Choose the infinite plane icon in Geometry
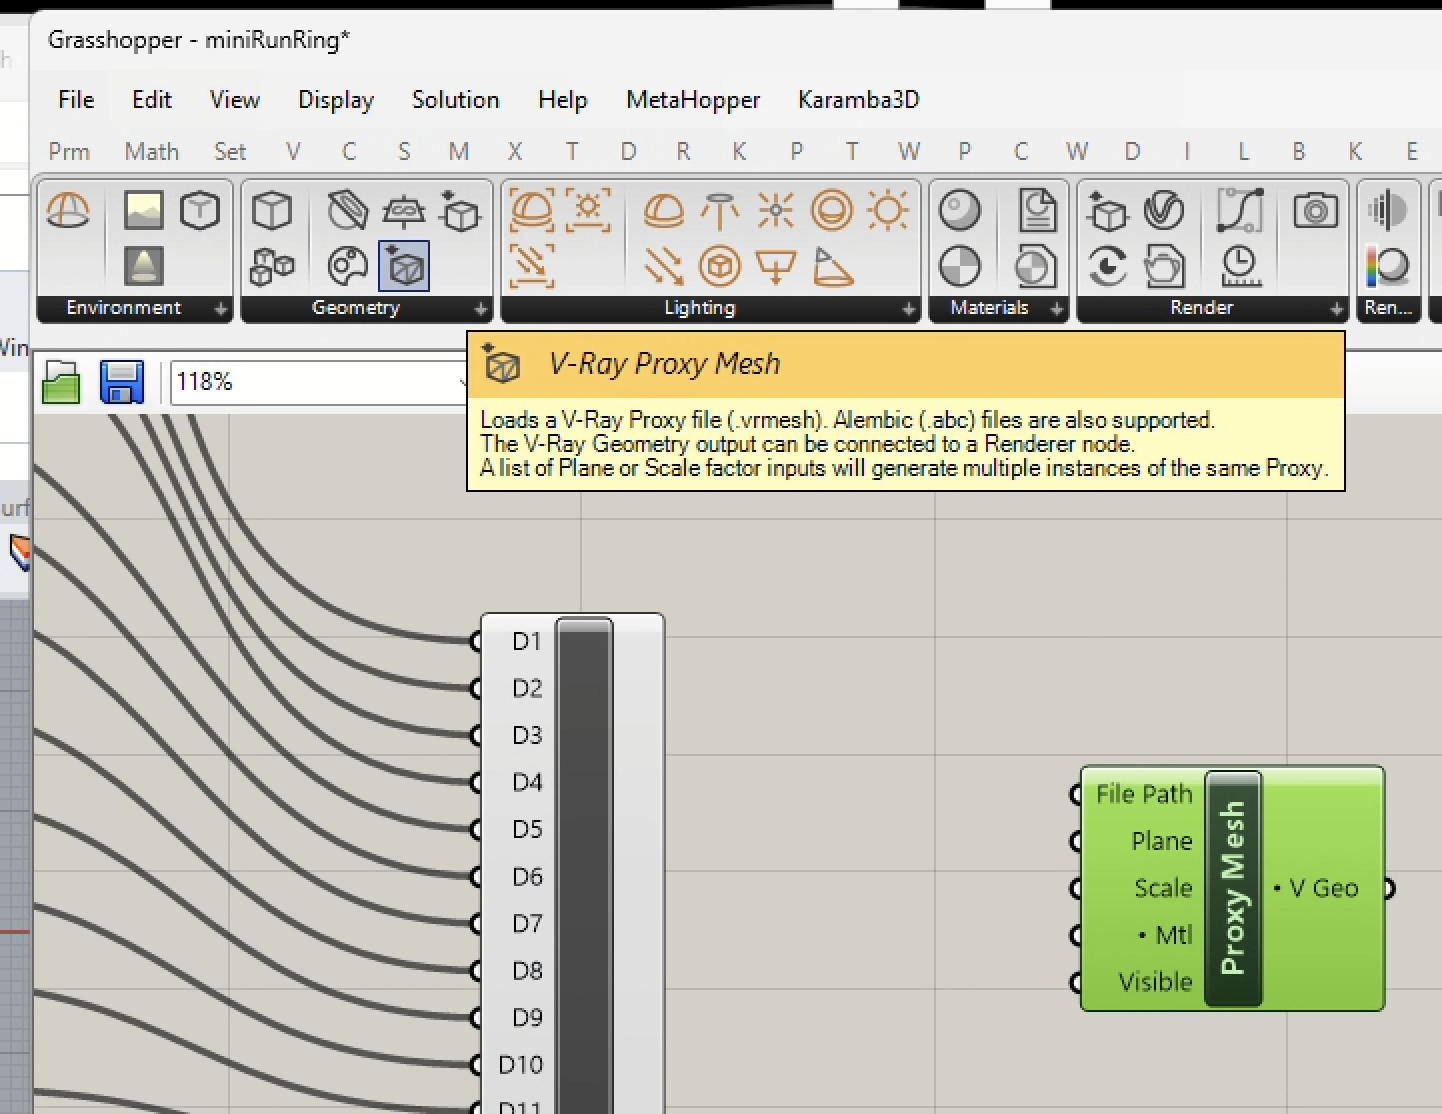 click(x=404, y=211)
